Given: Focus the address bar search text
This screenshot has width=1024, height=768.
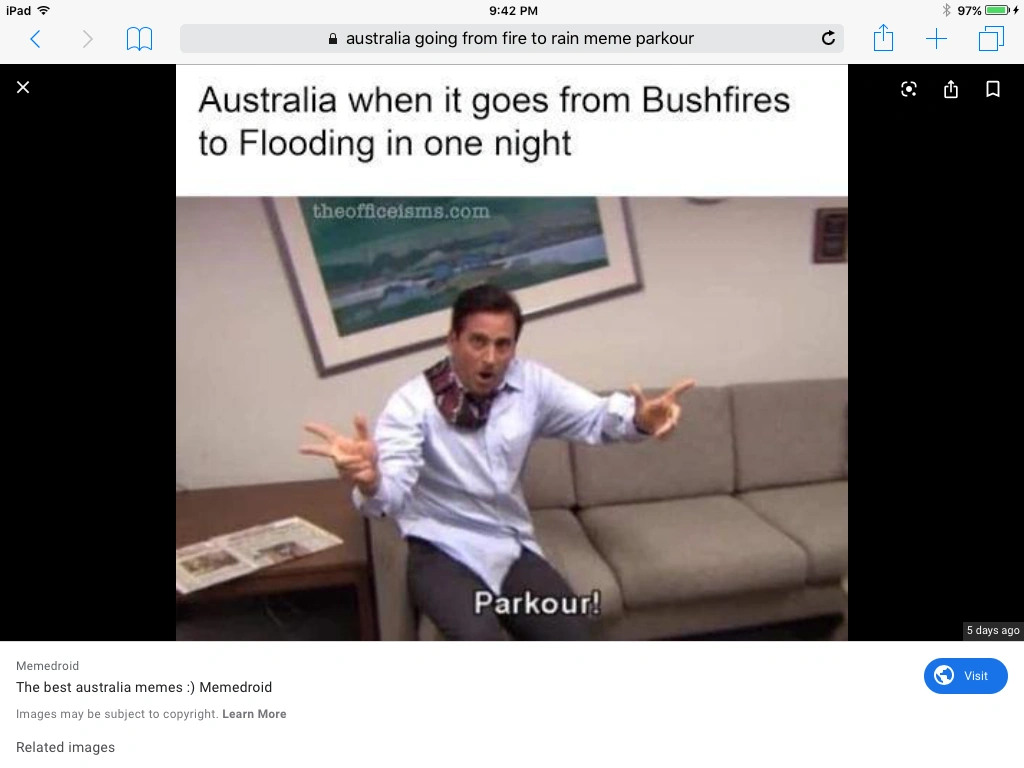Looking at the screenshot, I should [519, 39].
